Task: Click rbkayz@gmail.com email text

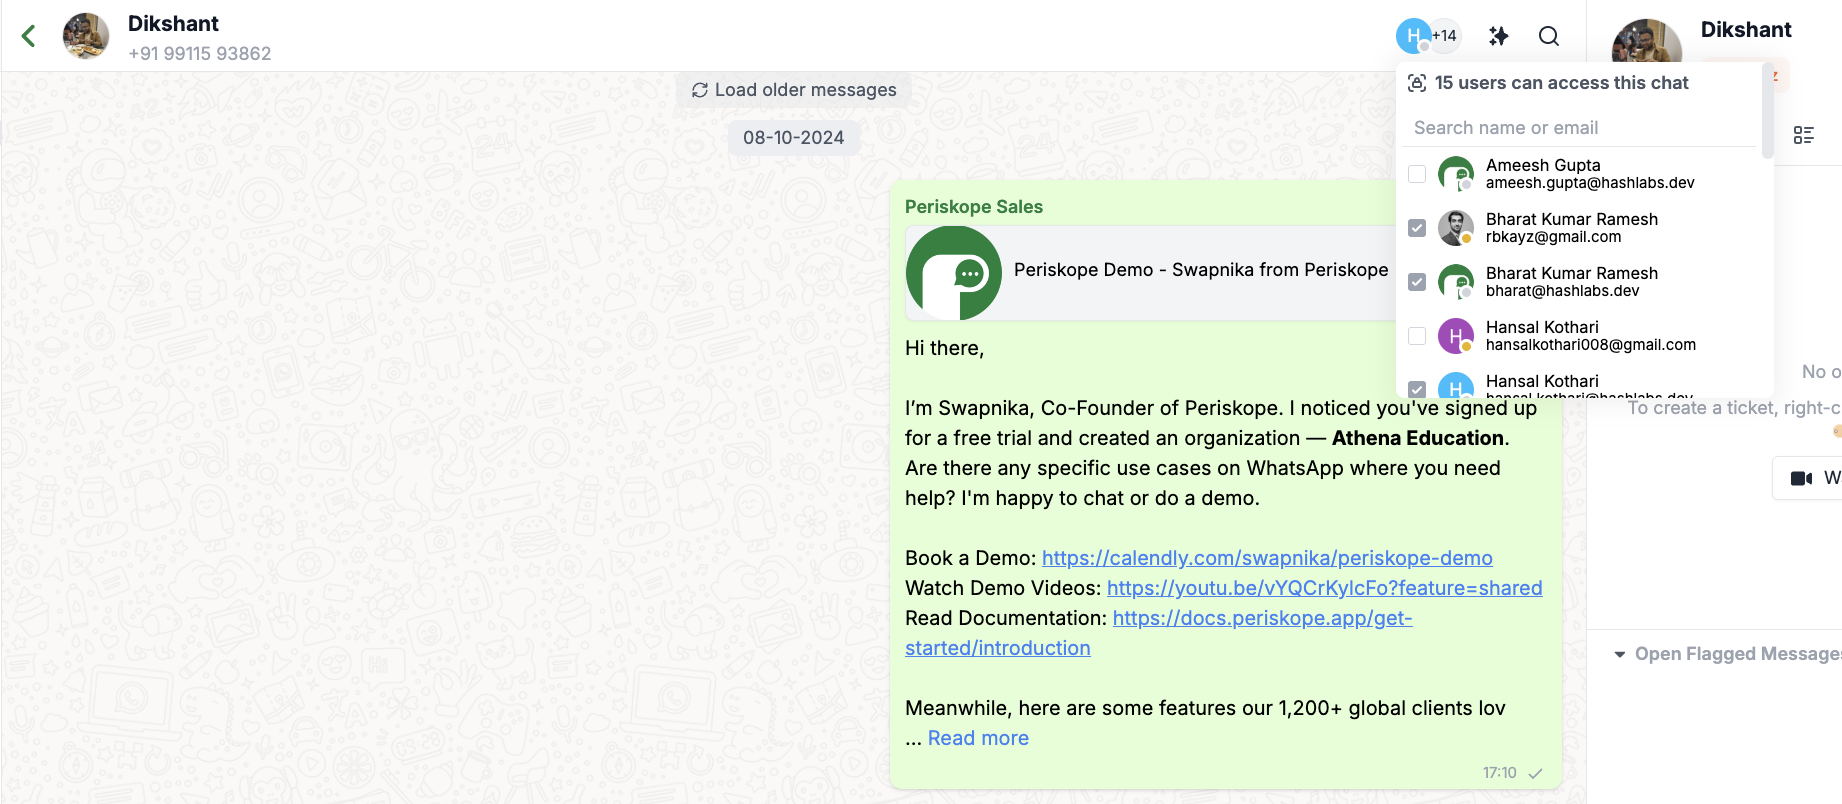Action: click(1554, 237)
